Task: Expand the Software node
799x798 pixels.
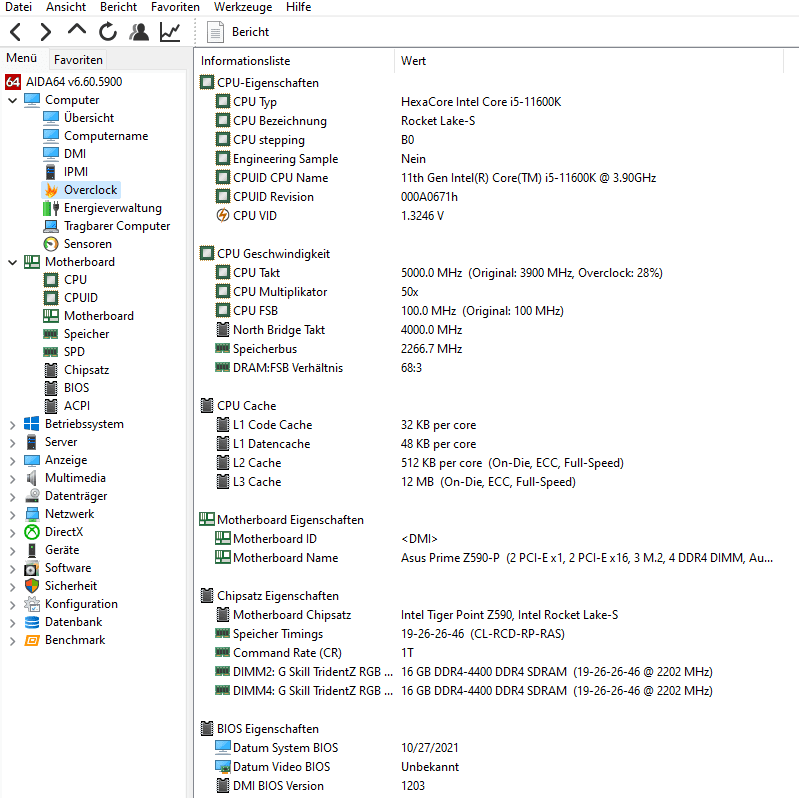Action: click(13, 568)
